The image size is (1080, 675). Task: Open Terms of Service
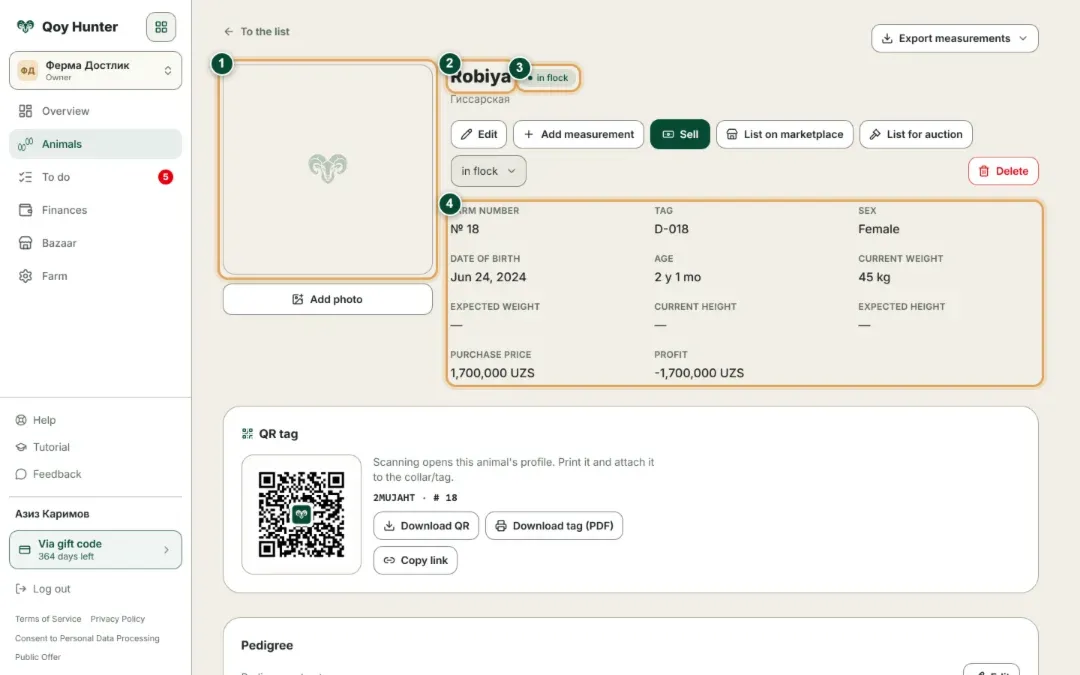click(x=48, y=619)
